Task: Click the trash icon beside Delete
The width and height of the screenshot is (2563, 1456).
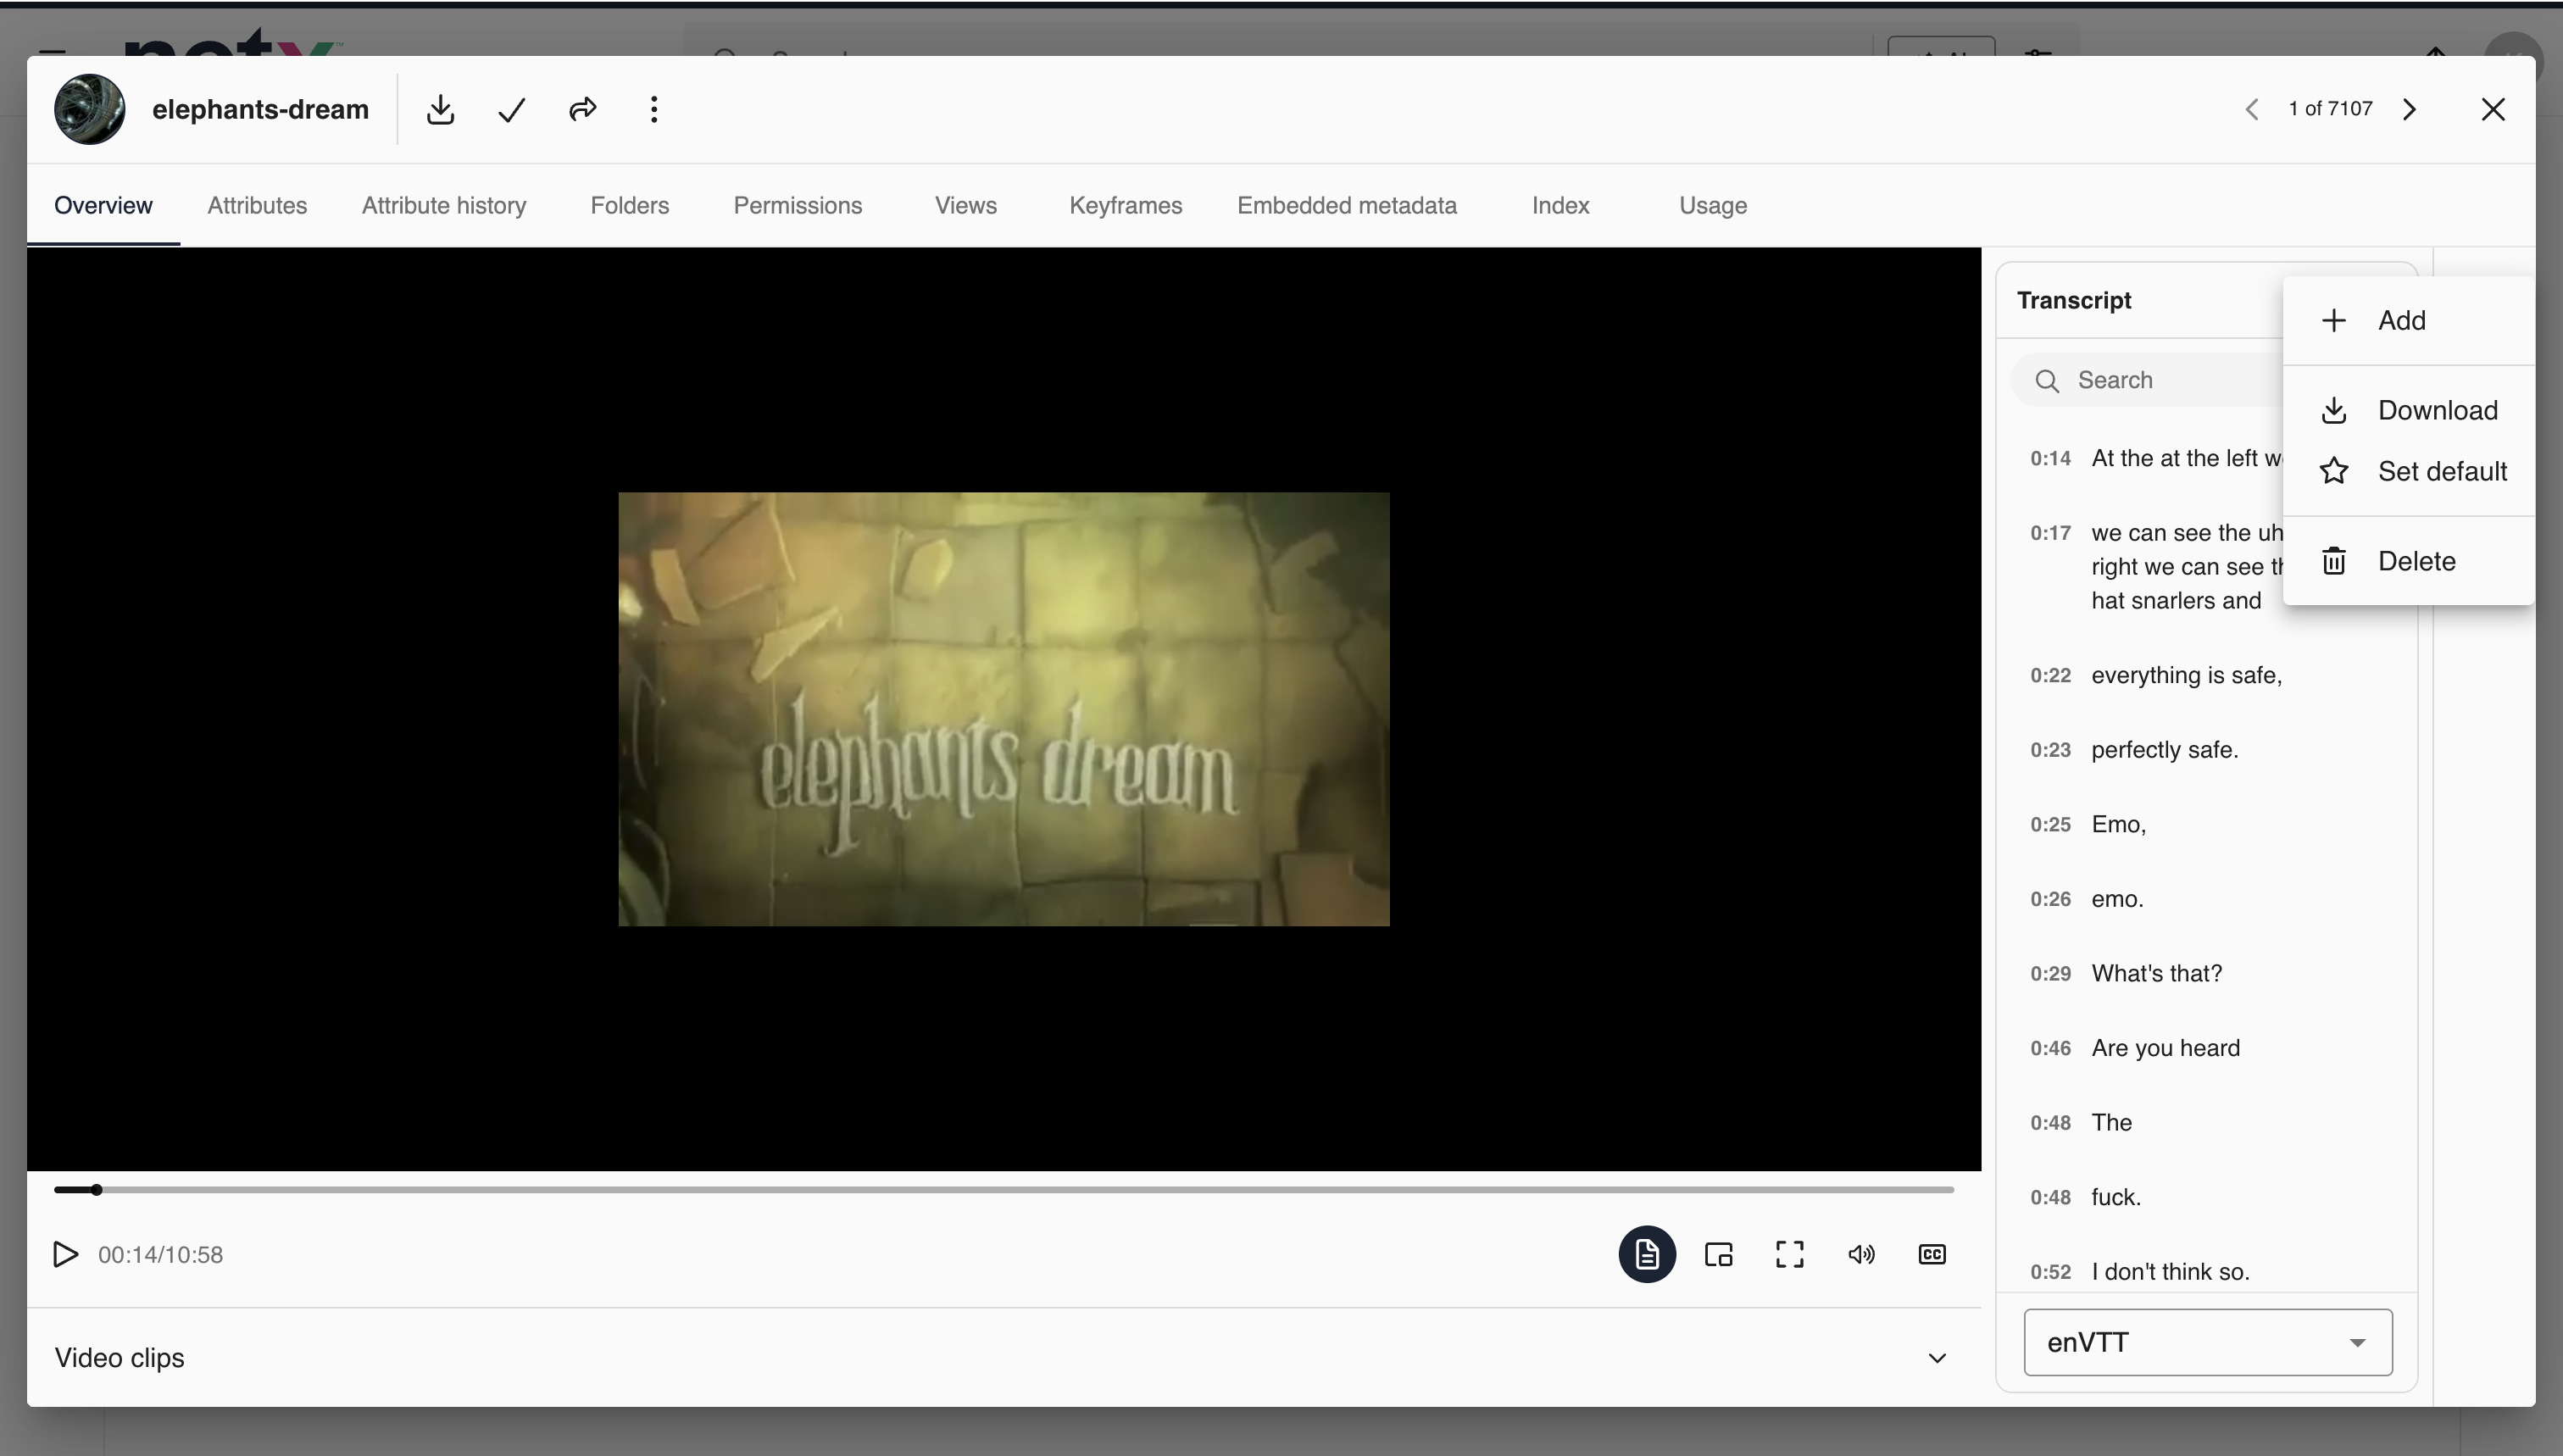Action: (2334, 561)
